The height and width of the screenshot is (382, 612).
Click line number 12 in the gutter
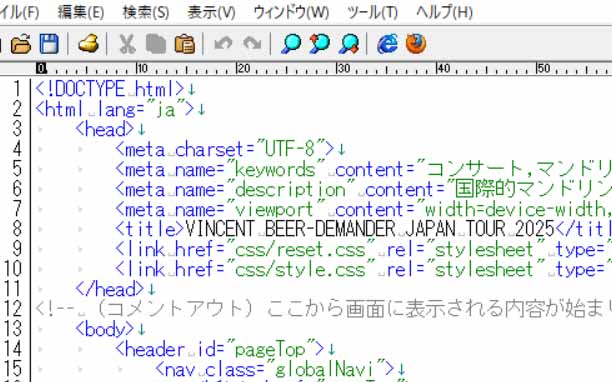[x=13, y=309]
